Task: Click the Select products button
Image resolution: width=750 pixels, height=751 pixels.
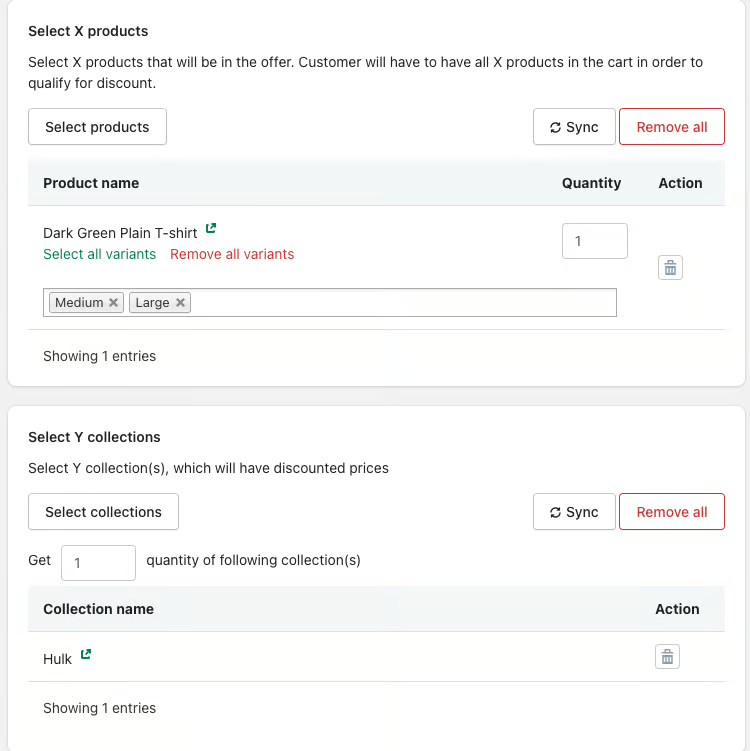Action: 97,127
